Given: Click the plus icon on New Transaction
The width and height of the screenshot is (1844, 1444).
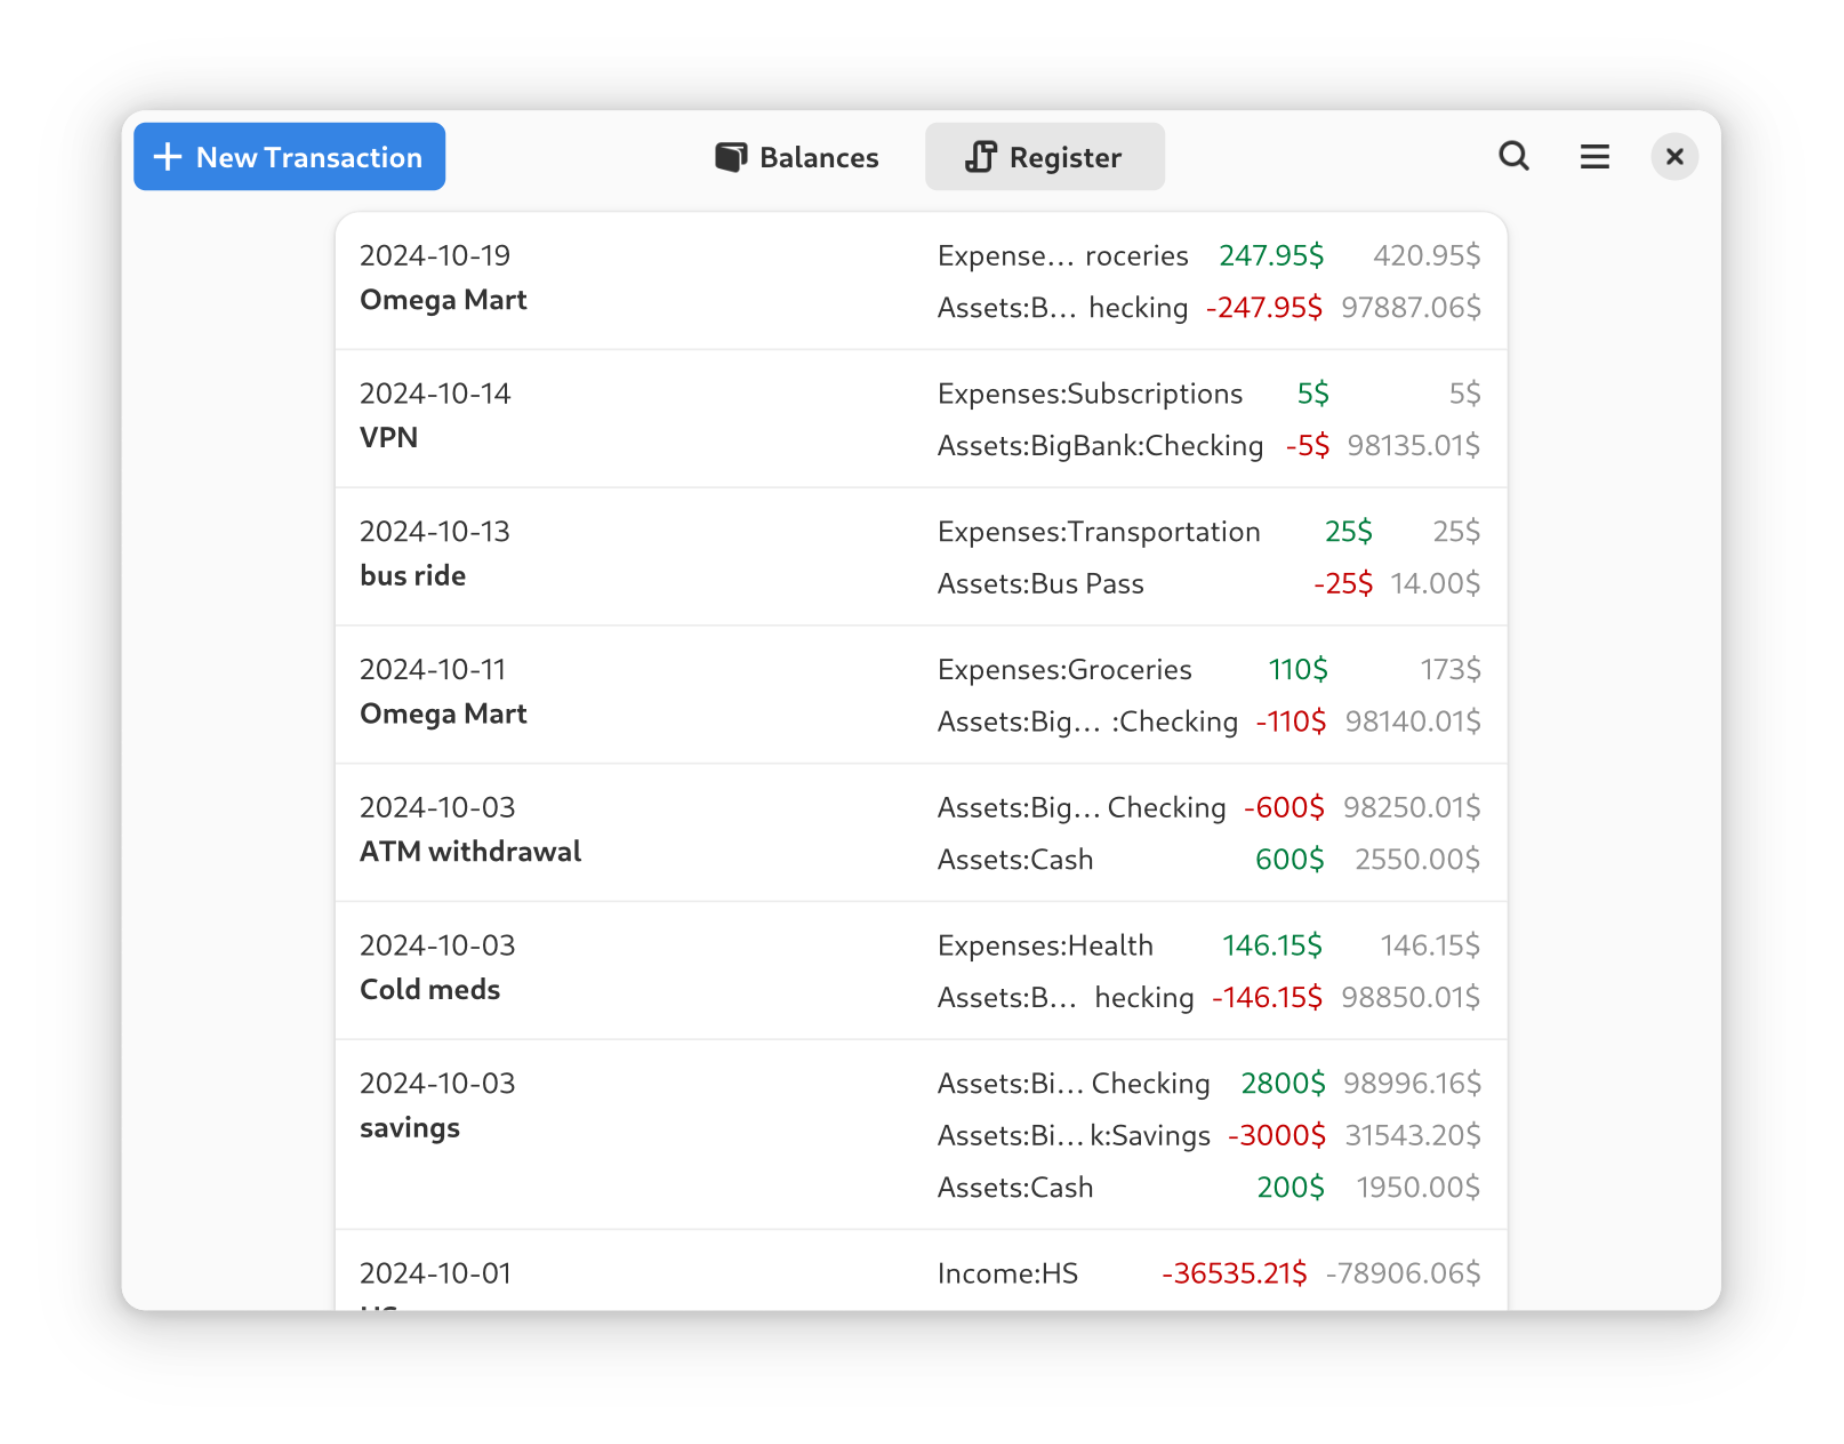Looking at the screenshot, I should coord(167,157).
